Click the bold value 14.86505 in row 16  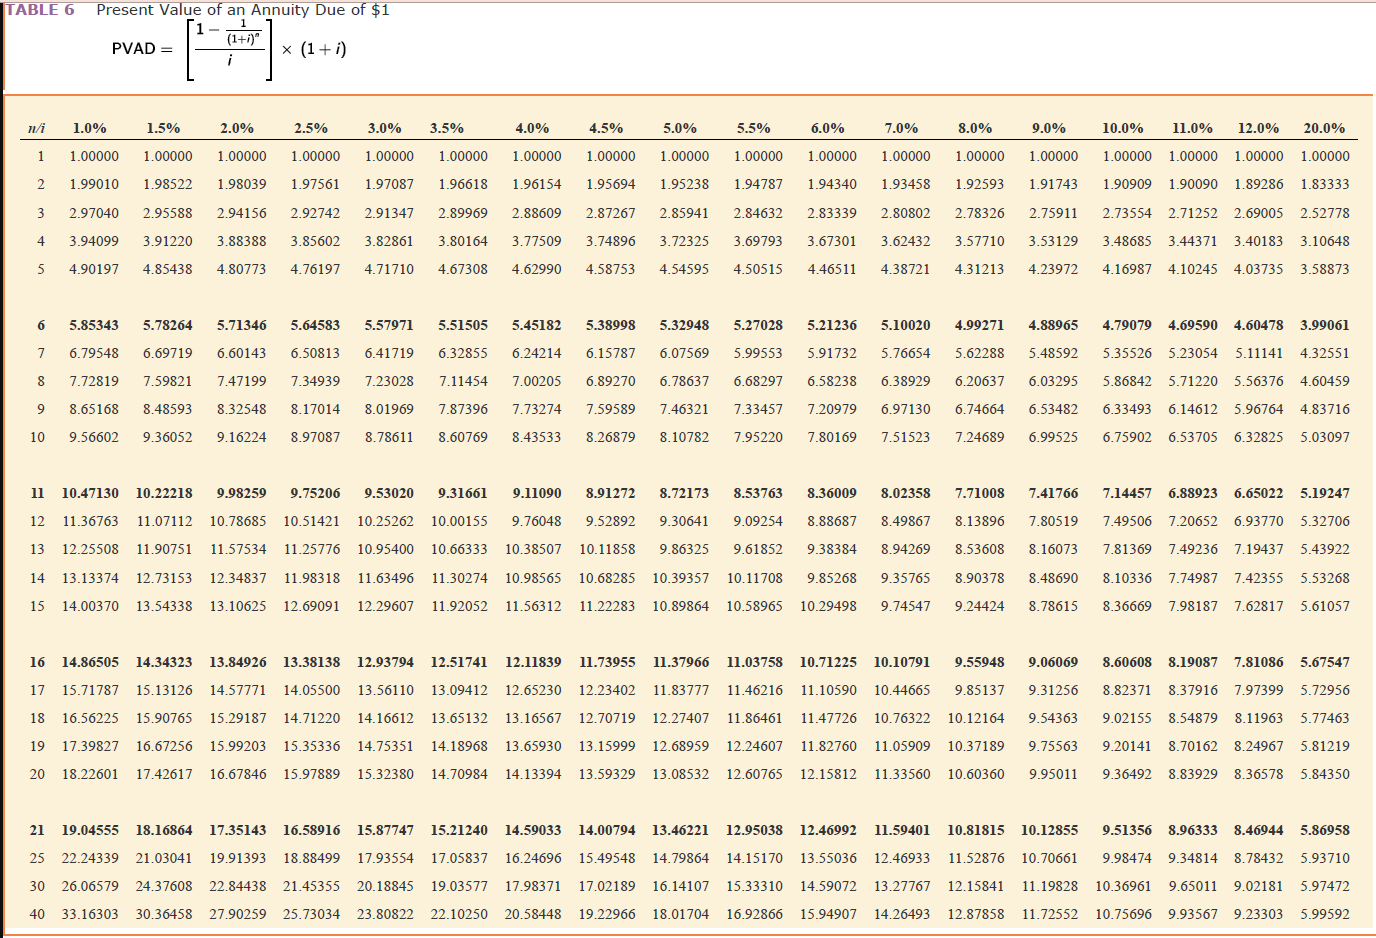pyautogui.click(x=90, y=662)
